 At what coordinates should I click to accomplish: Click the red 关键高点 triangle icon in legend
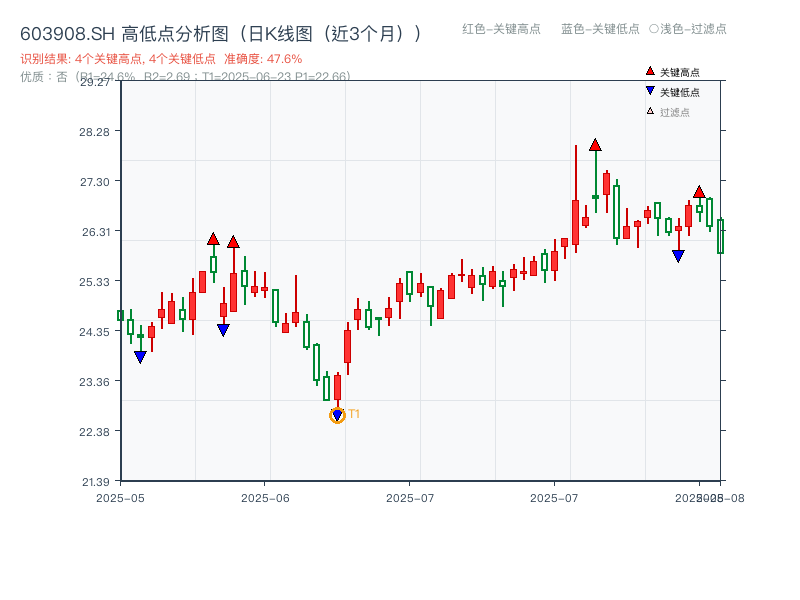648,71
